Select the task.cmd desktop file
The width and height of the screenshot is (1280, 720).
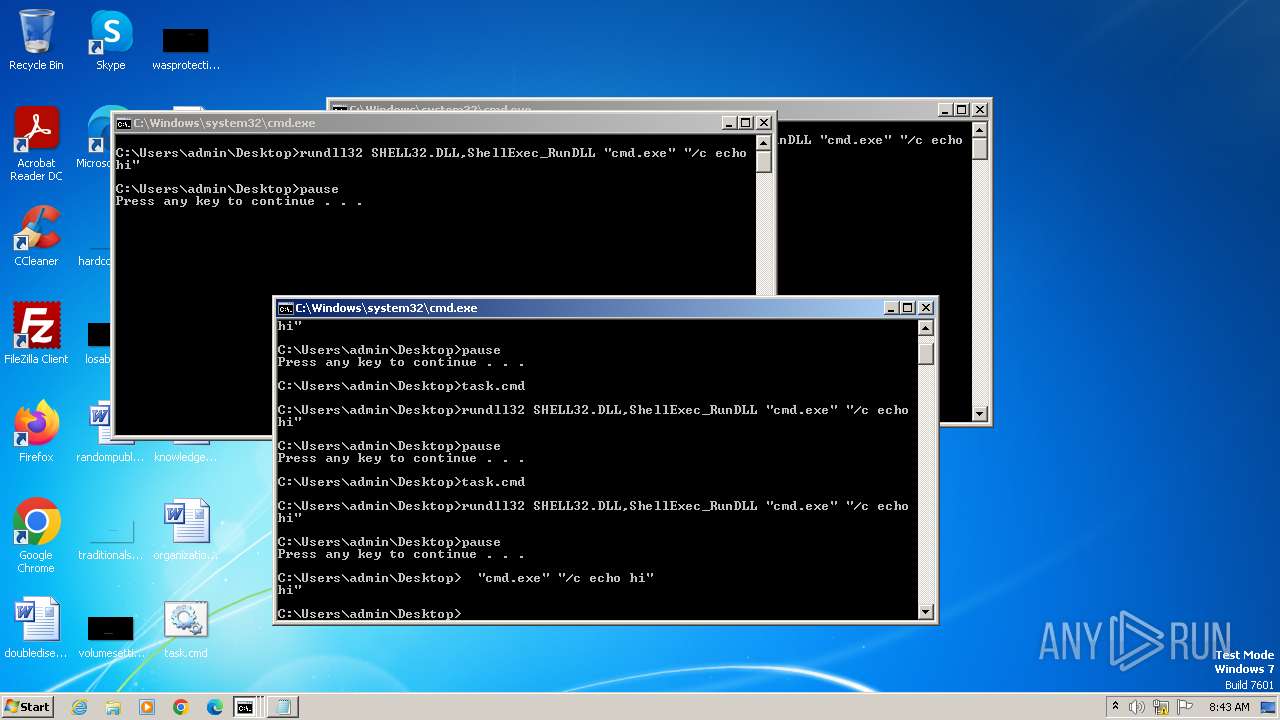click(x=185, y=628)
